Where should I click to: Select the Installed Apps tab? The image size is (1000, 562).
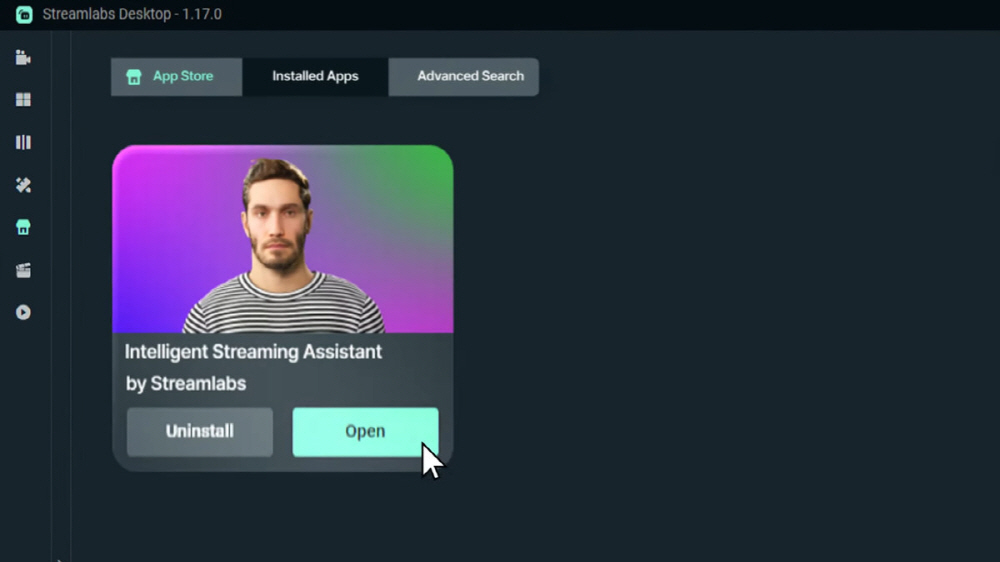[x=315, y=77]
